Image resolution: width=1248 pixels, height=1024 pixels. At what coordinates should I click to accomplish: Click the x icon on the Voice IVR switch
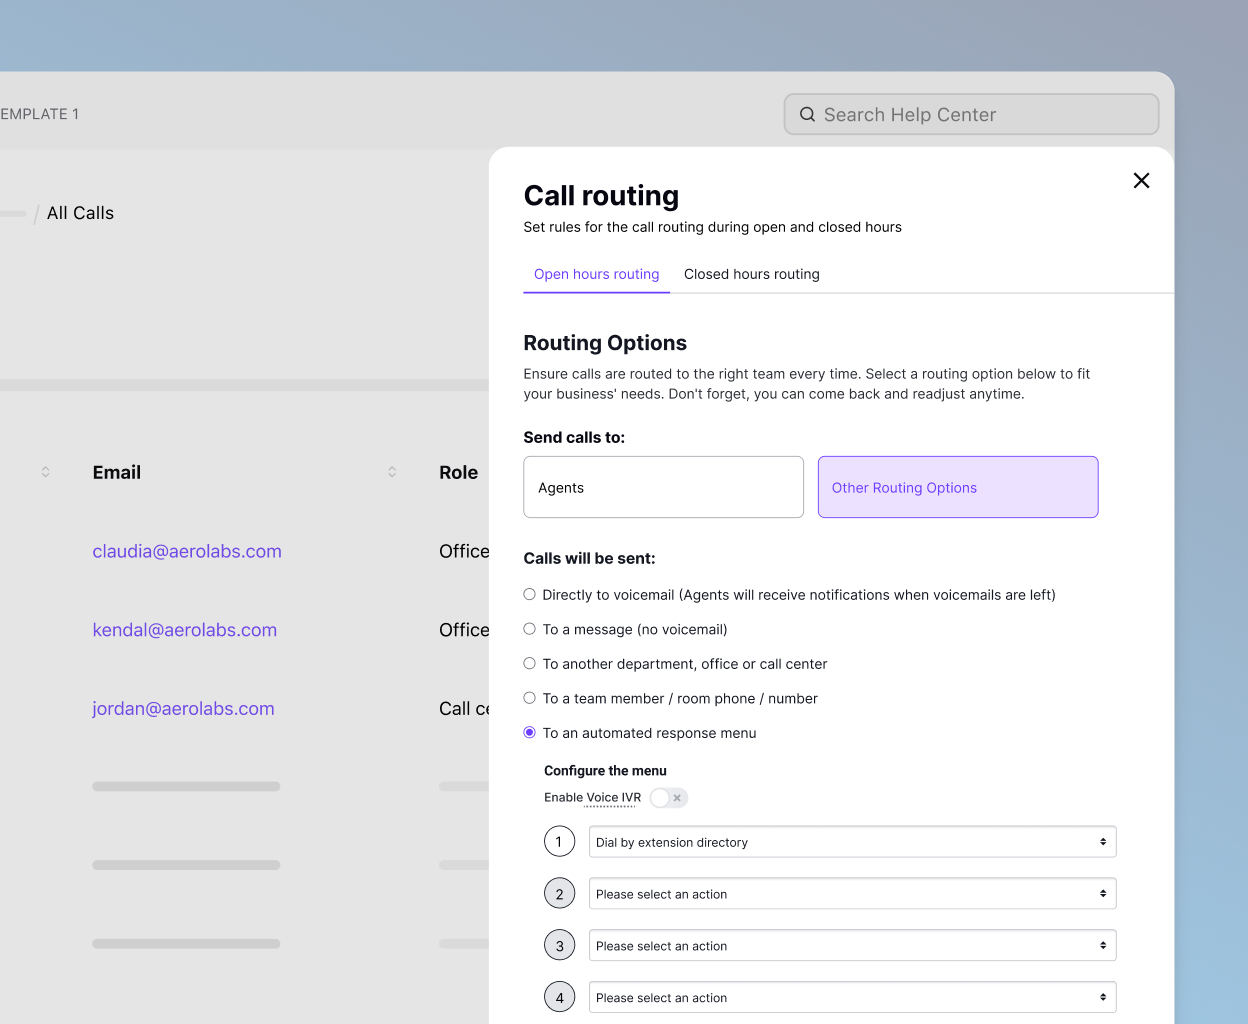678,797
